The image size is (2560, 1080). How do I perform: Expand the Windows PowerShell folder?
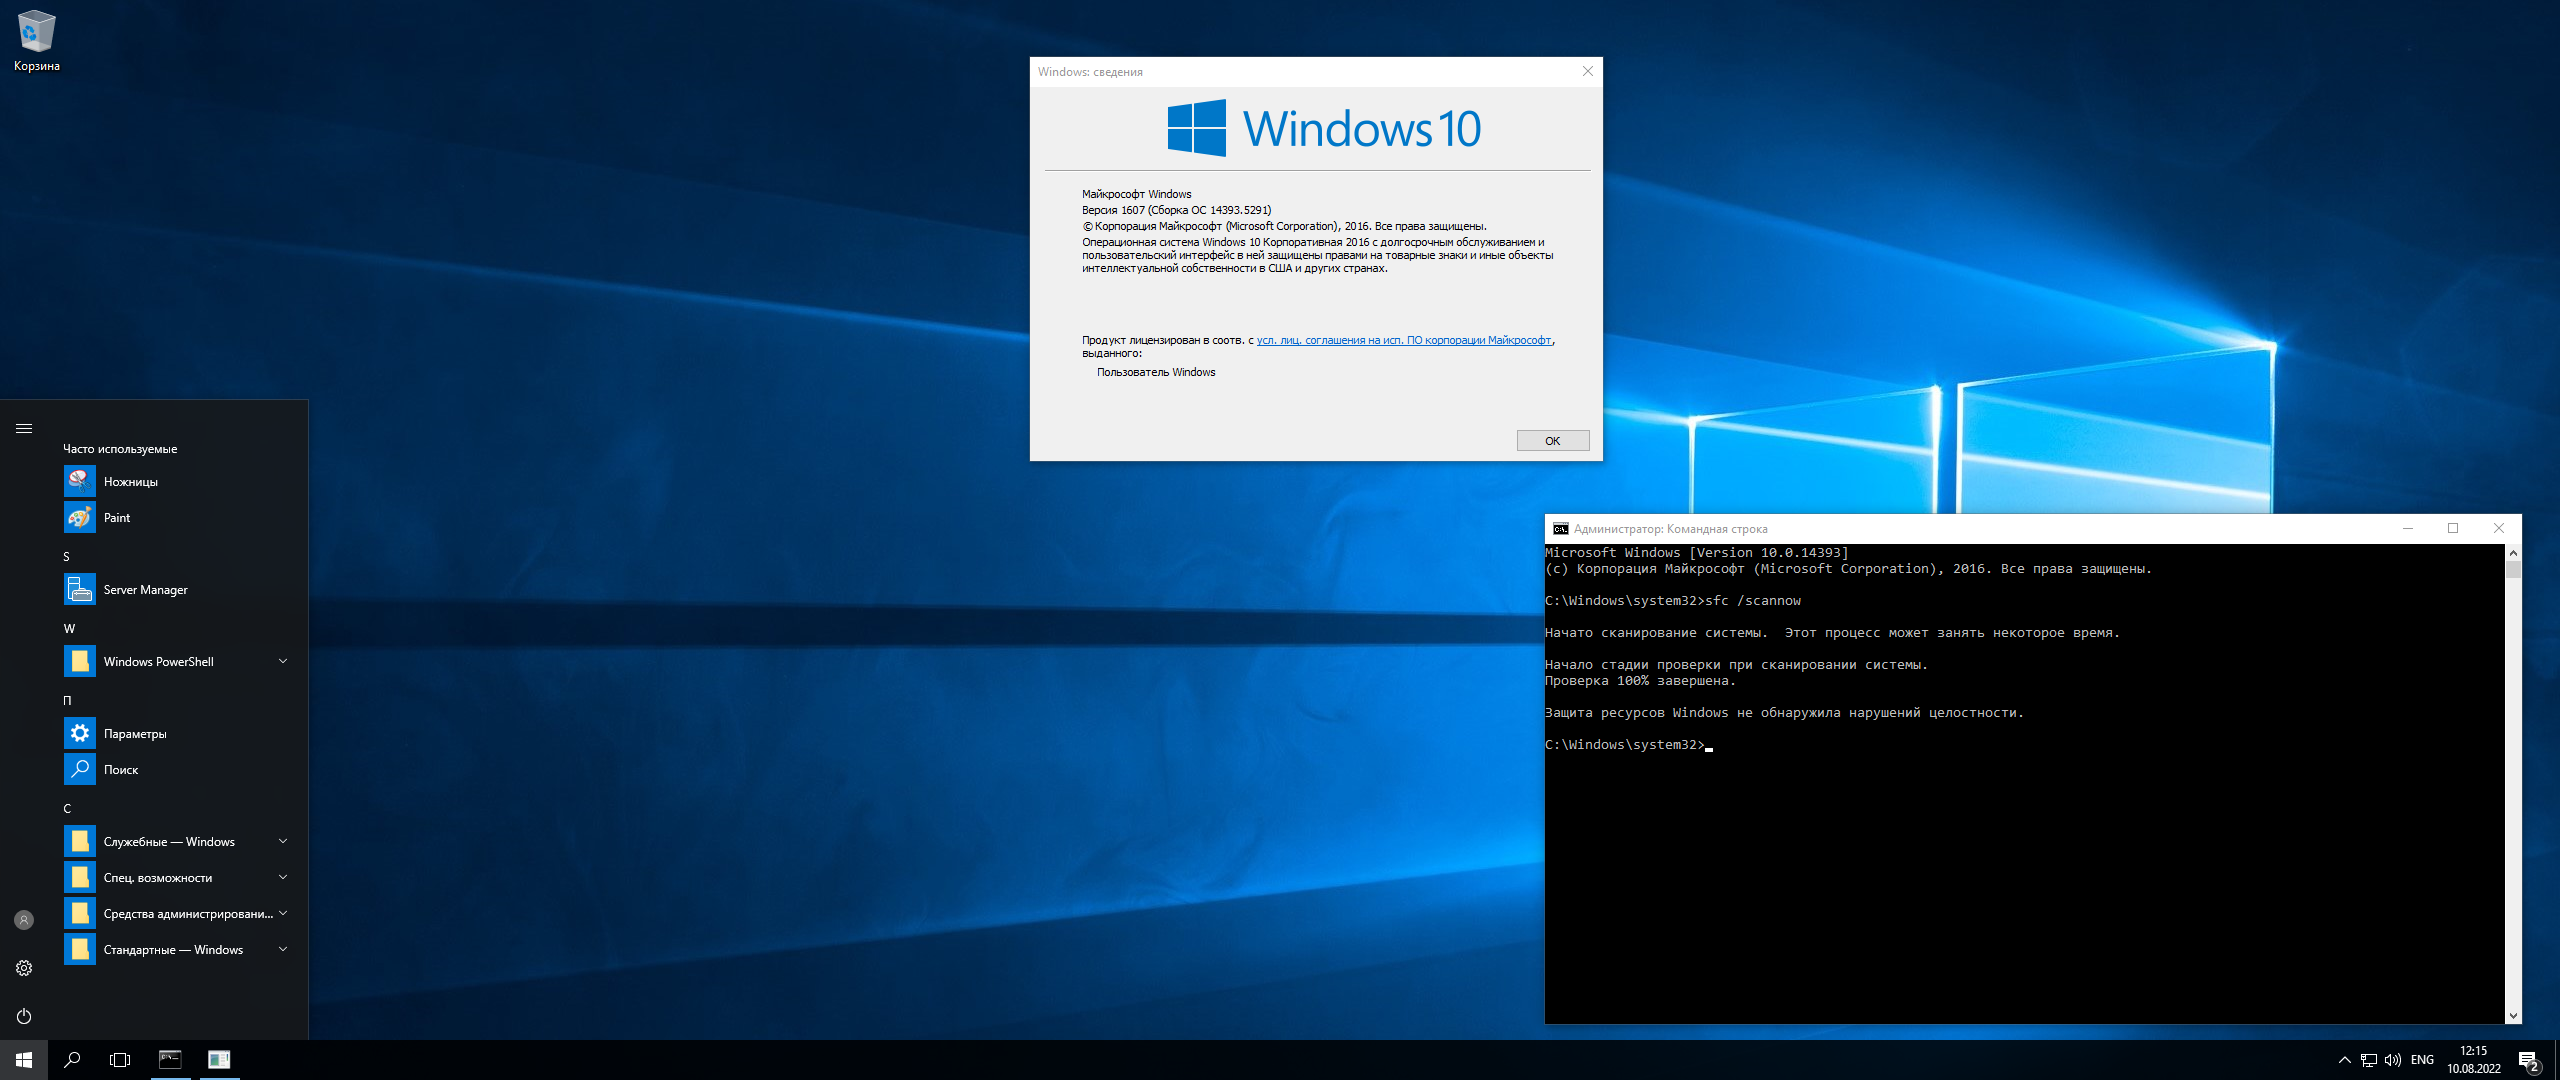tap(283, 661)
